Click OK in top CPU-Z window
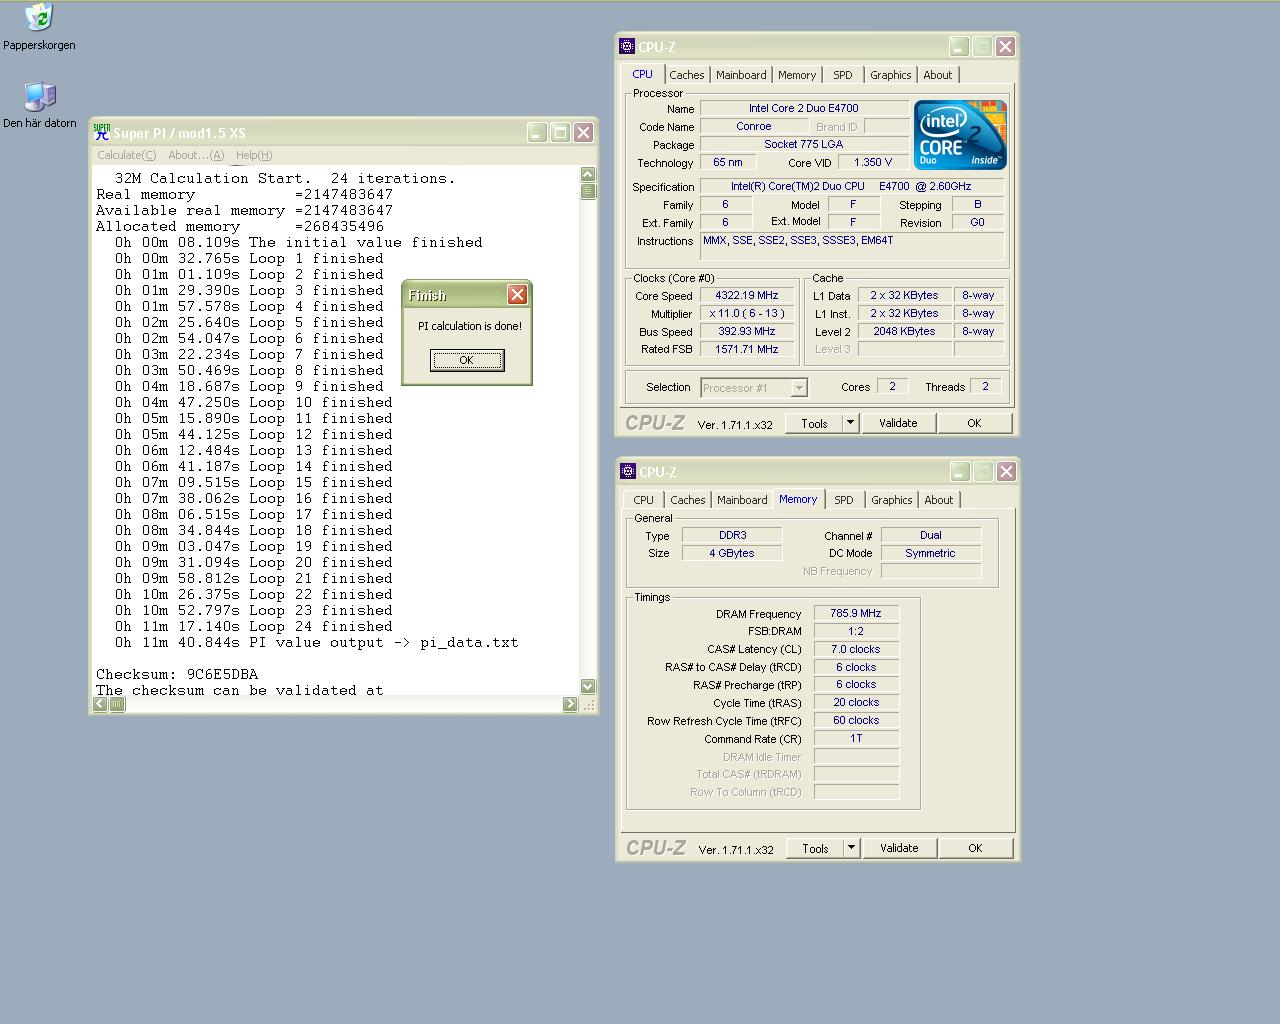 974,423
